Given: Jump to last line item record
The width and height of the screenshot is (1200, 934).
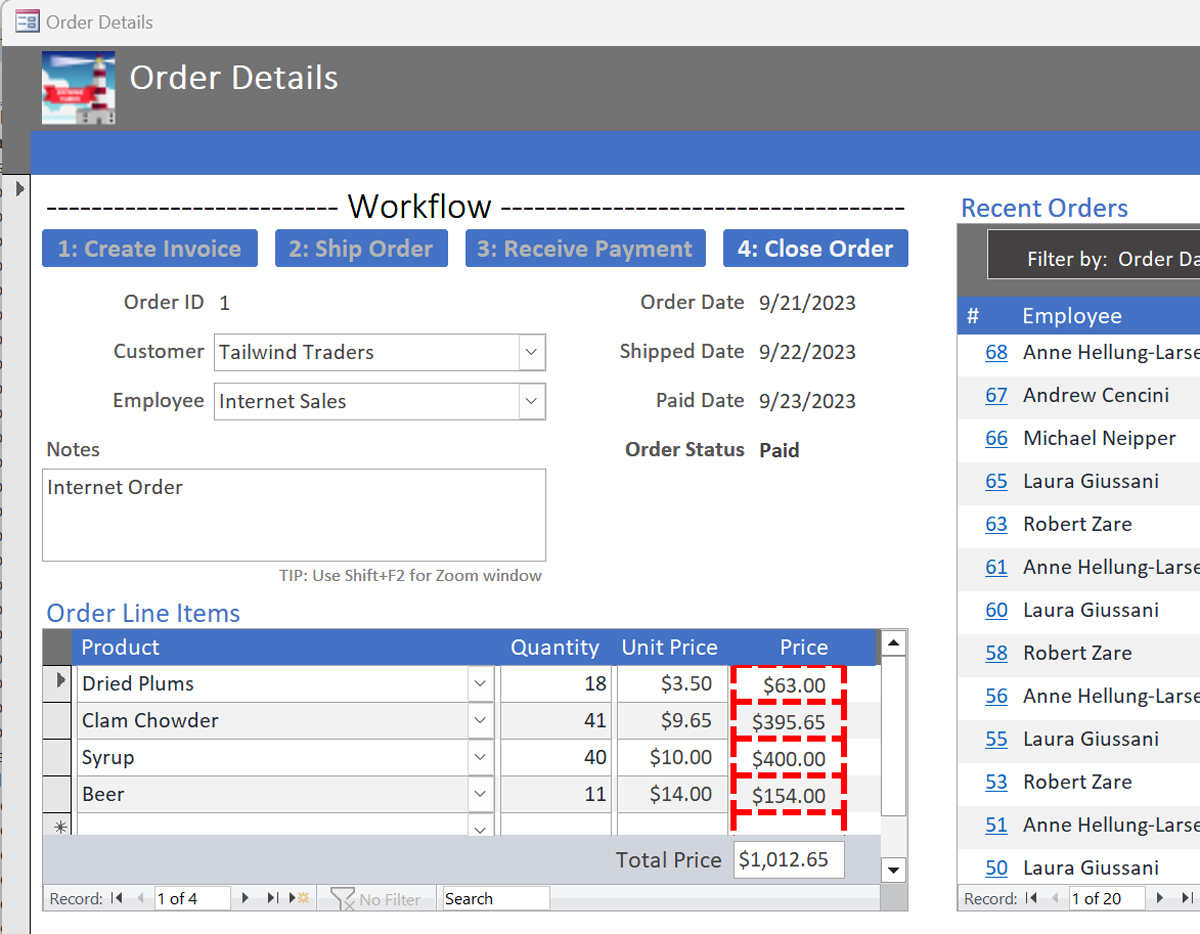Looking at the screenshot, I should (272, 898).
